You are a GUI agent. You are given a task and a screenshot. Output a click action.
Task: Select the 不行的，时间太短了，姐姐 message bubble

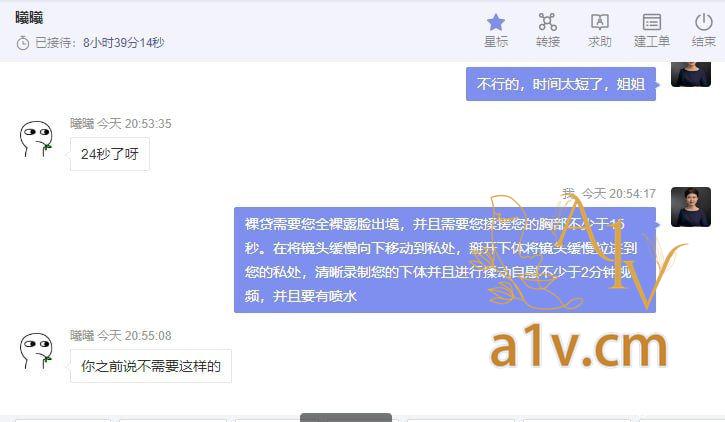(x=561, y=84)
